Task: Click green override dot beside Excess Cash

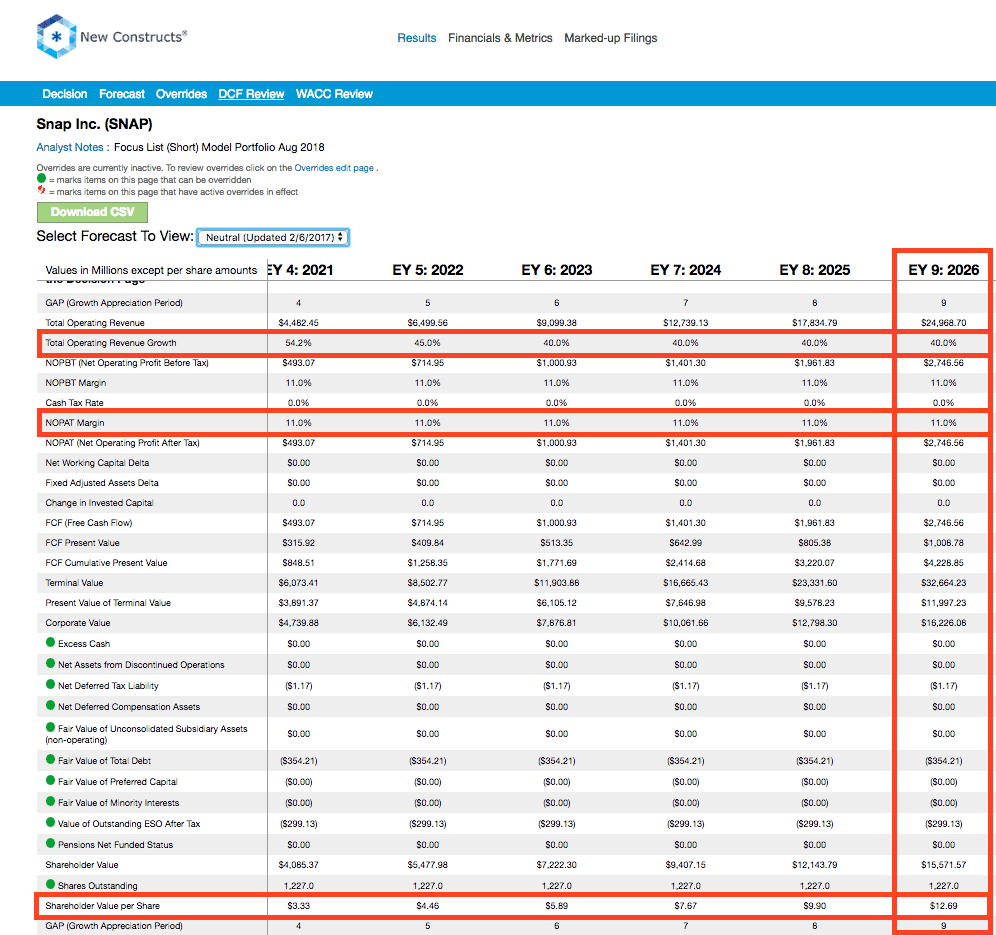Action: tap(50, 642)
